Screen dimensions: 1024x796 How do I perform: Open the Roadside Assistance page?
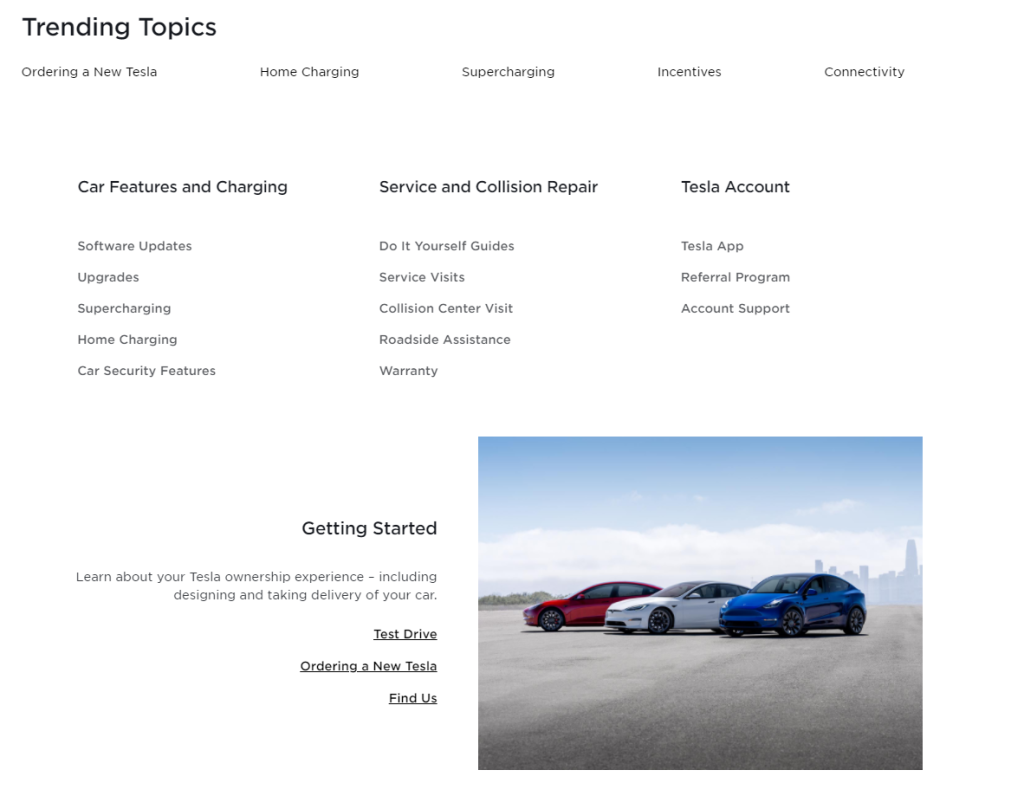tap(444, 339)
